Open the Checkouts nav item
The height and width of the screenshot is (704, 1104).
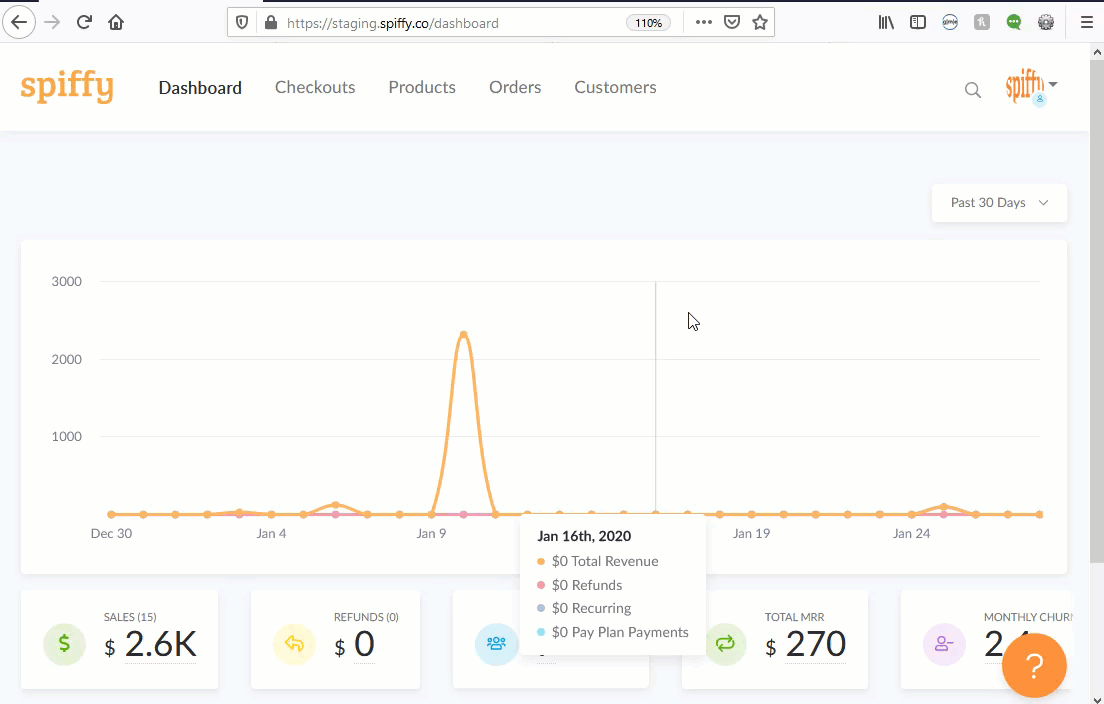pyautogui.click(x=315, y=87)
